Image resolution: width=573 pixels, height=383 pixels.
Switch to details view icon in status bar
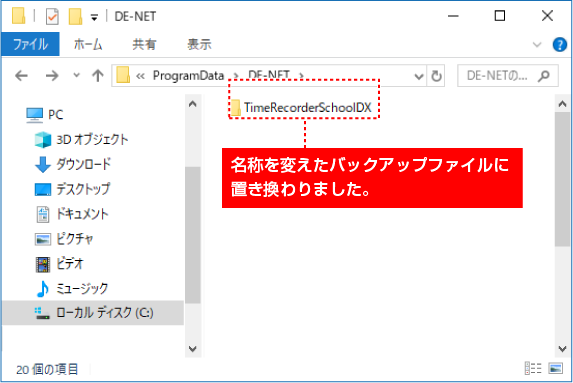click(533, 368)
